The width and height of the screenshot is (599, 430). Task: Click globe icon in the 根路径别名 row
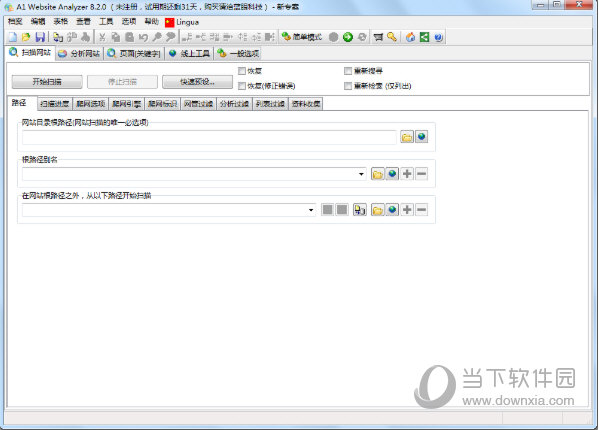(392, 174)
